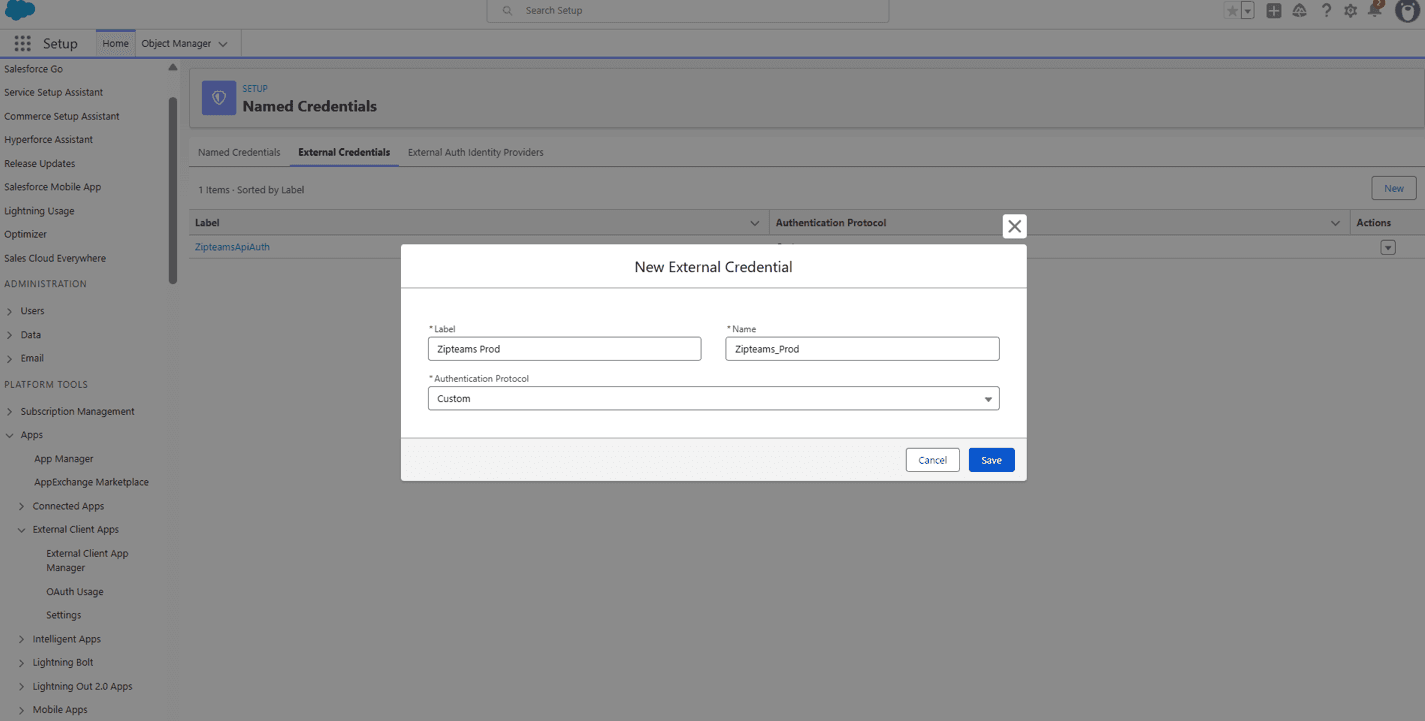Open Lightning Usage page
Viewport: 1425px width, 721px height.
click(39, 211)
